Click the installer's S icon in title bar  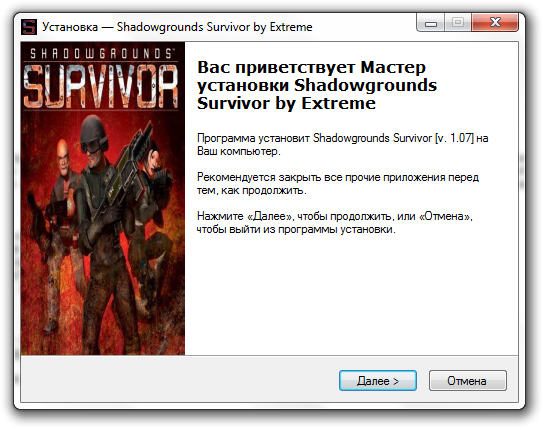29,27
